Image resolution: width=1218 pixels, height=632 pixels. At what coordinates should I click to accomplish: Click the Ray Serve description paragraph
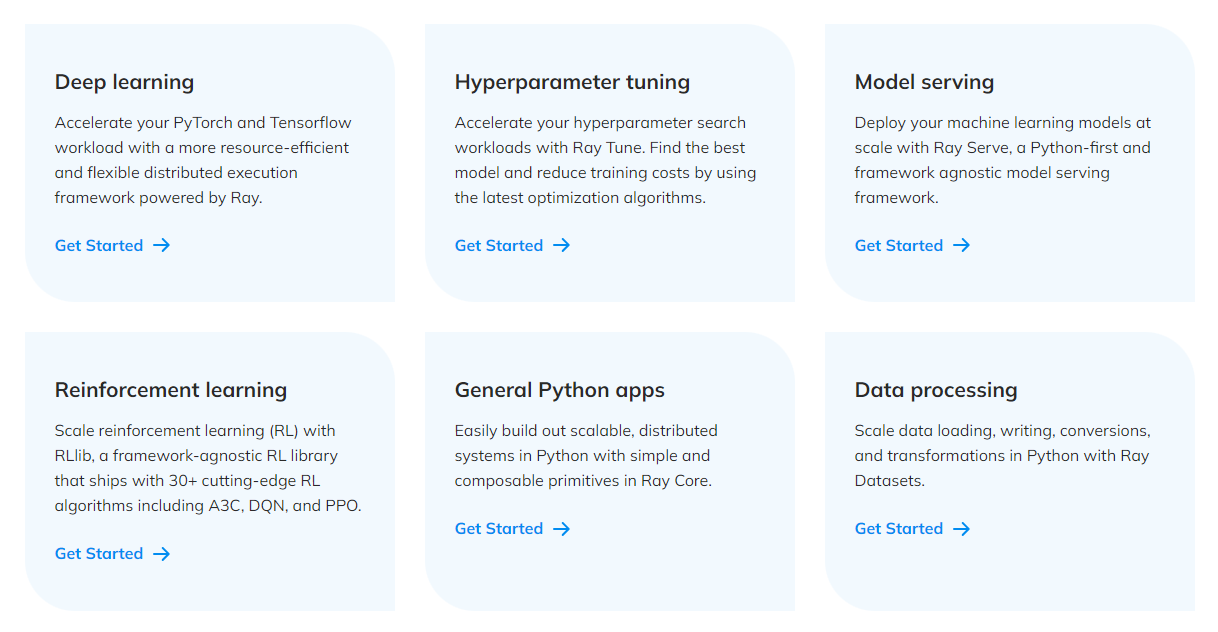[1003, 160]
